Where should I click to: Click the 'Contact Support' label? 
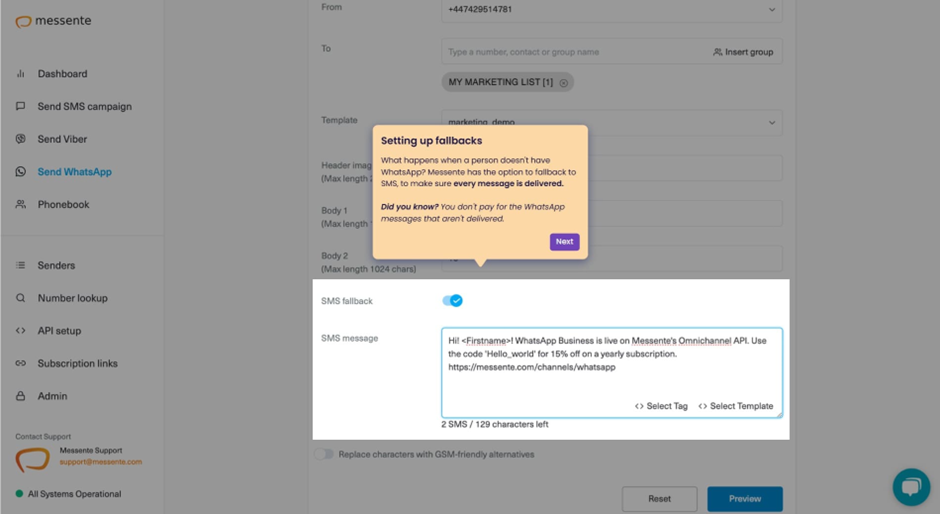click(x=43, y=437)
